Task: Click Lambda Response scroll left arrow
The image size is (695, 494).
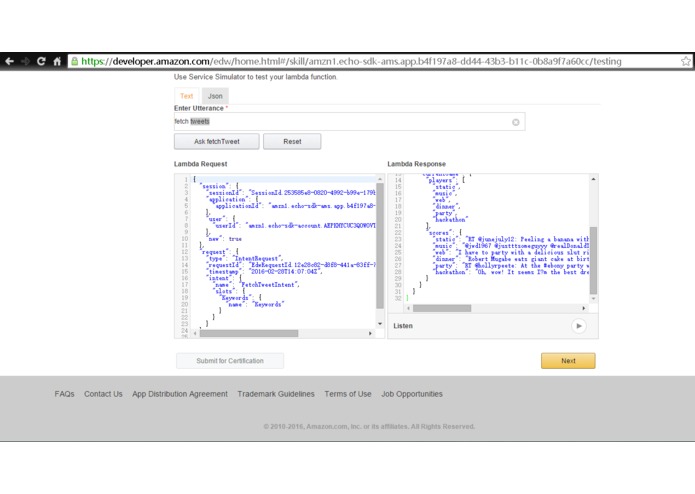Action: 408,308
